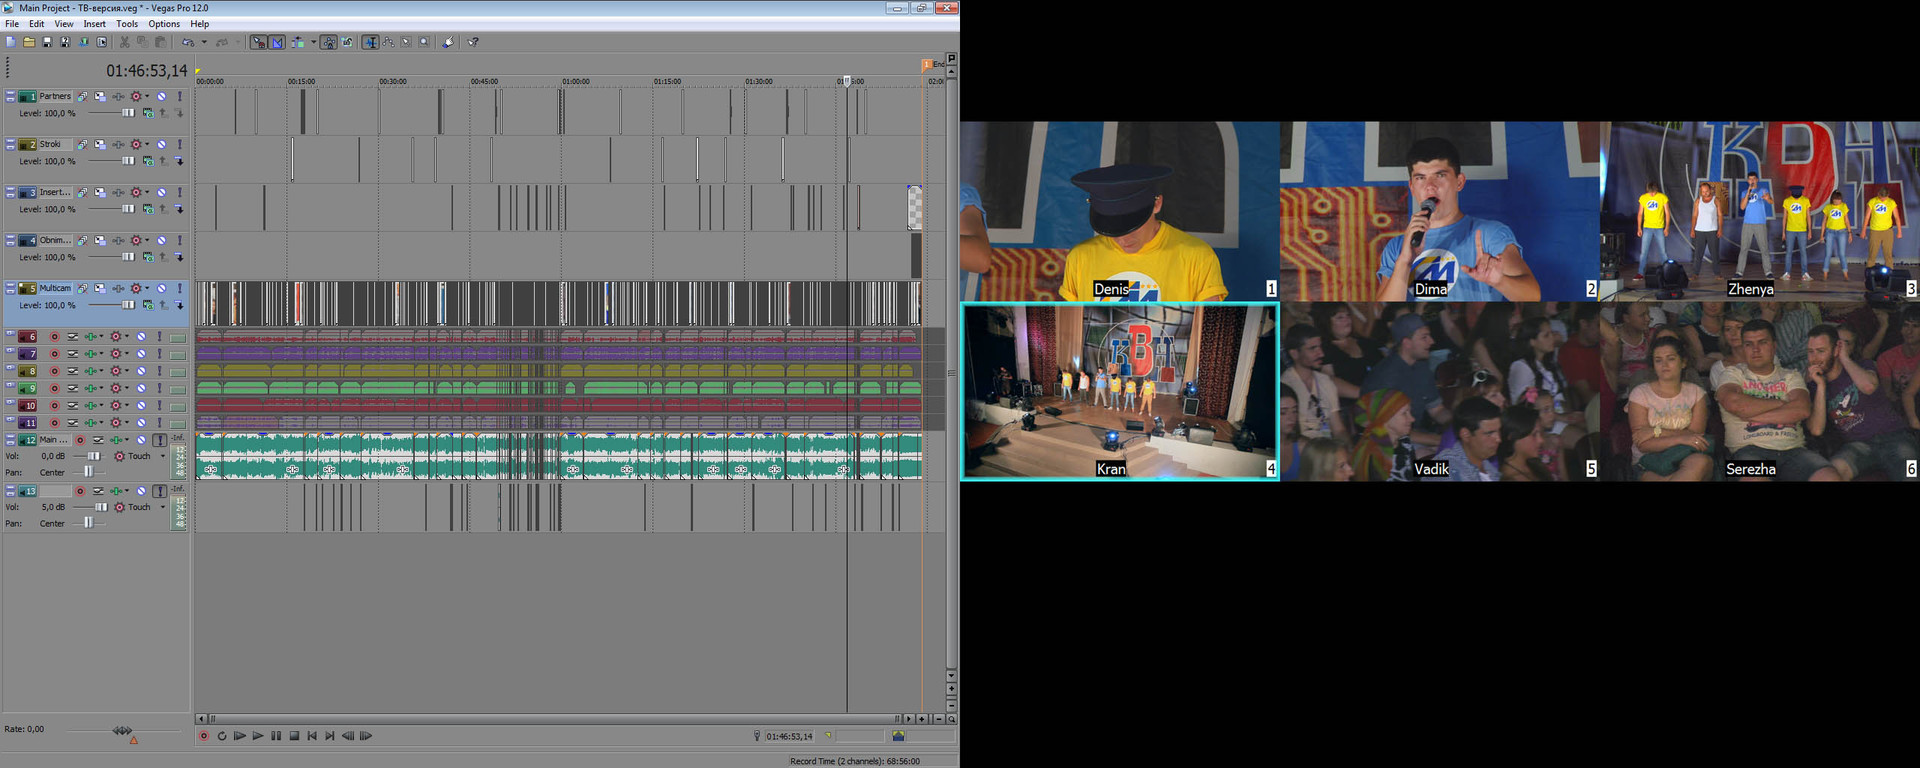Toggle Automatic Crossfades in the toolbar
This screenshot has width=1920, height=768.
(x=278, y=42)
